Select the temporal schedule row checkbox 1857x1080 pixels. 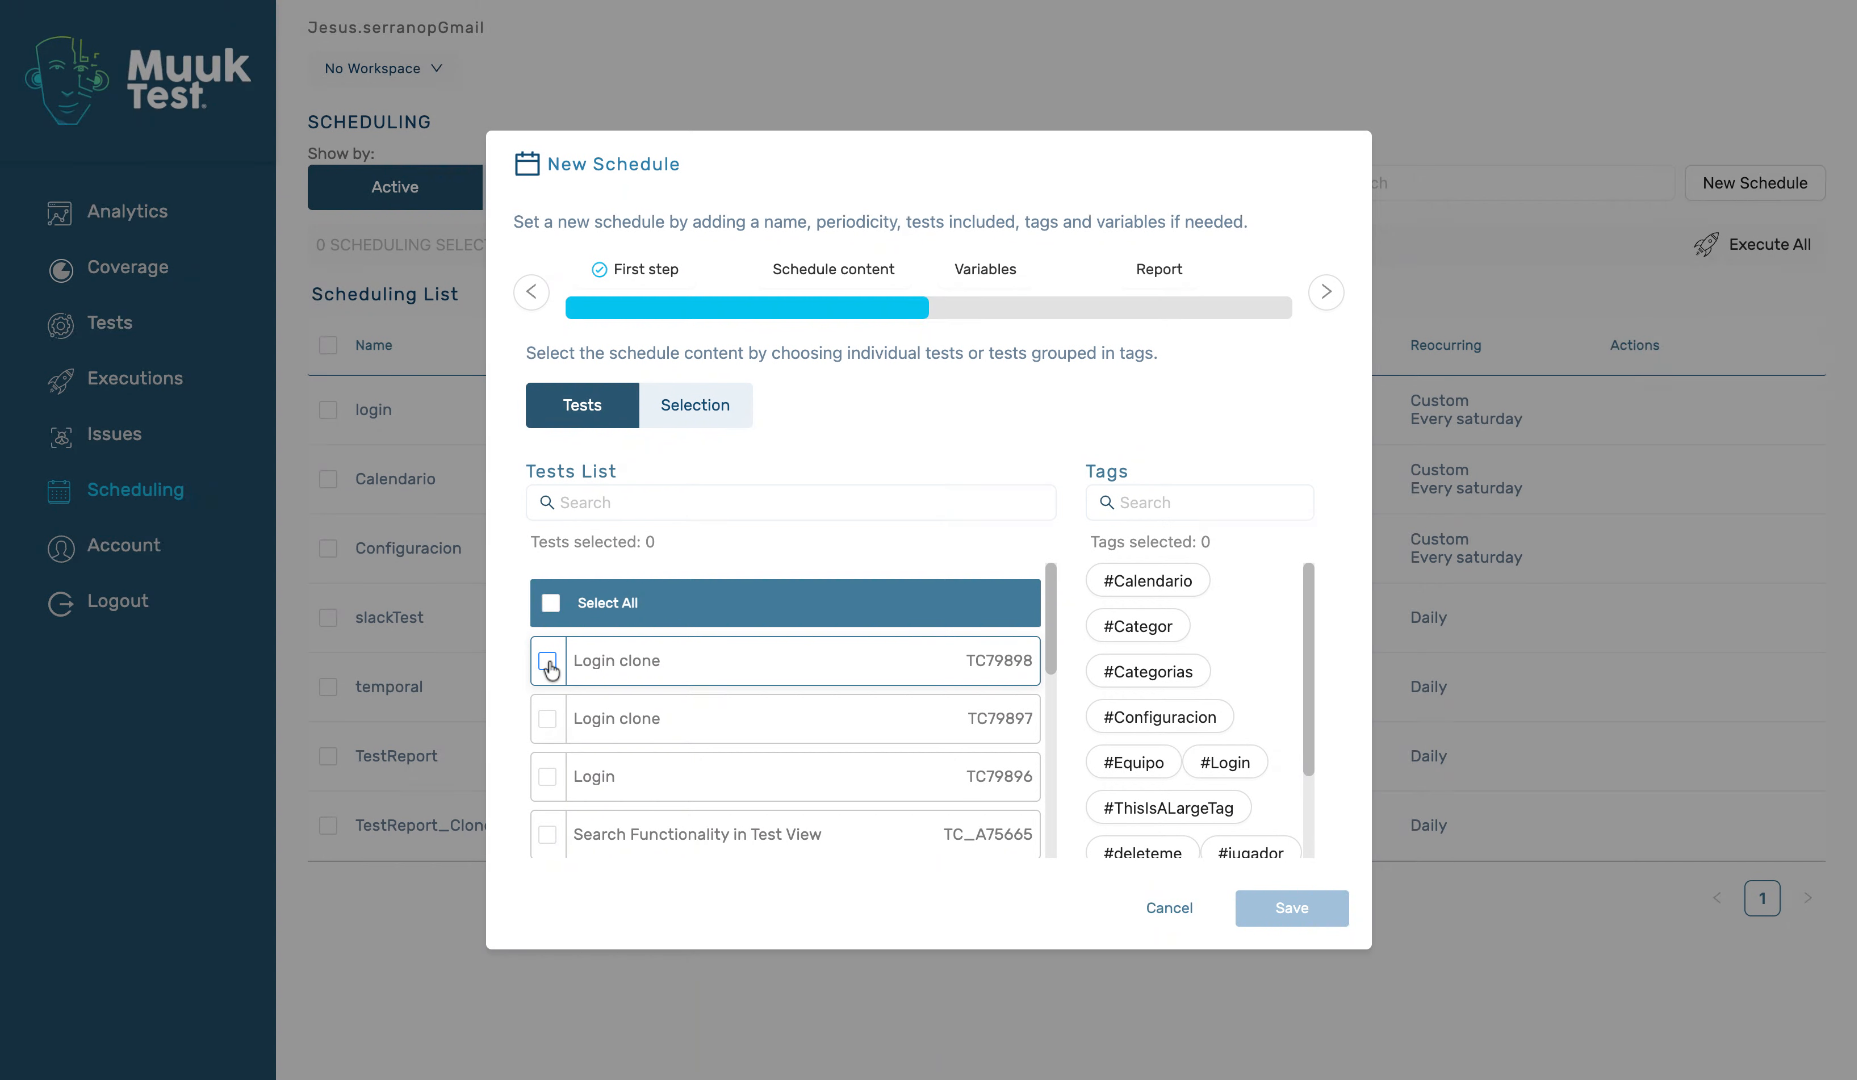(x=328, y=687)
